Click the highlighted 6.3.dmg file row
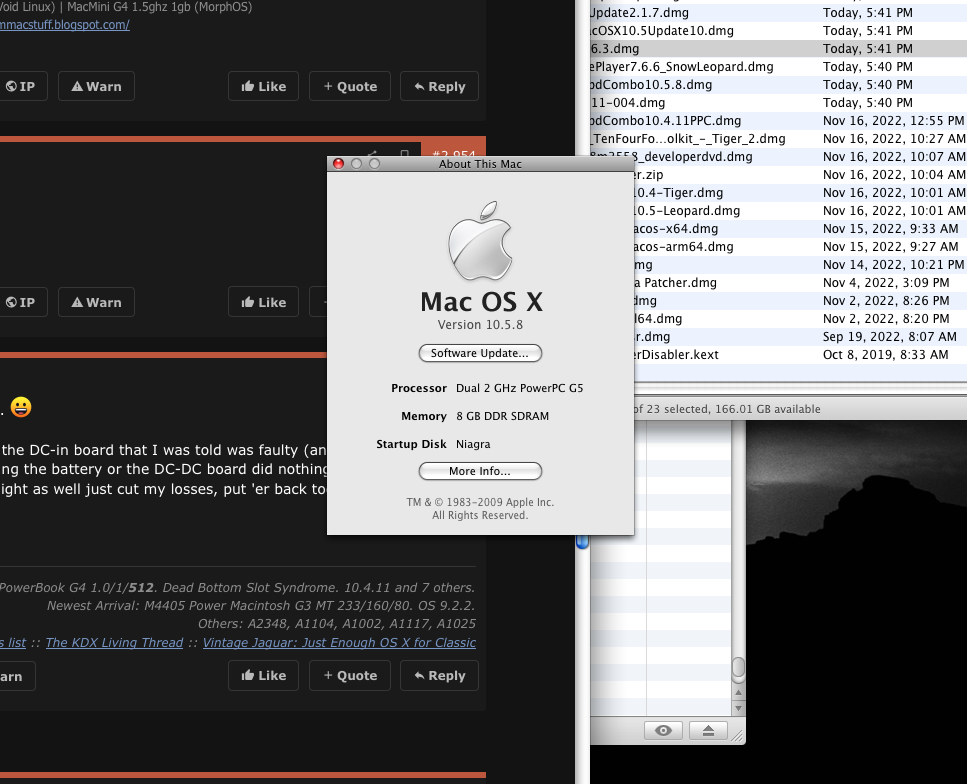This screenshot has height=784, width=967. coord(778,49)
